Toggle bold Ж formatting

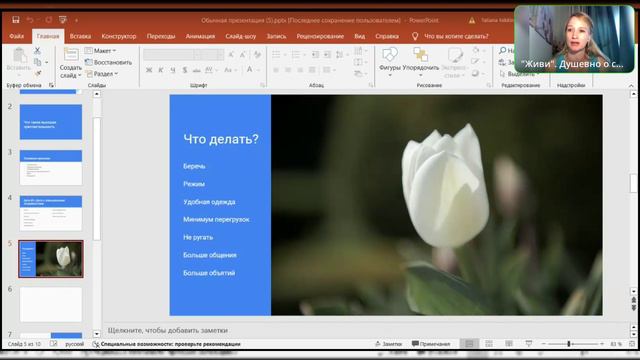(x=149, y=70)
